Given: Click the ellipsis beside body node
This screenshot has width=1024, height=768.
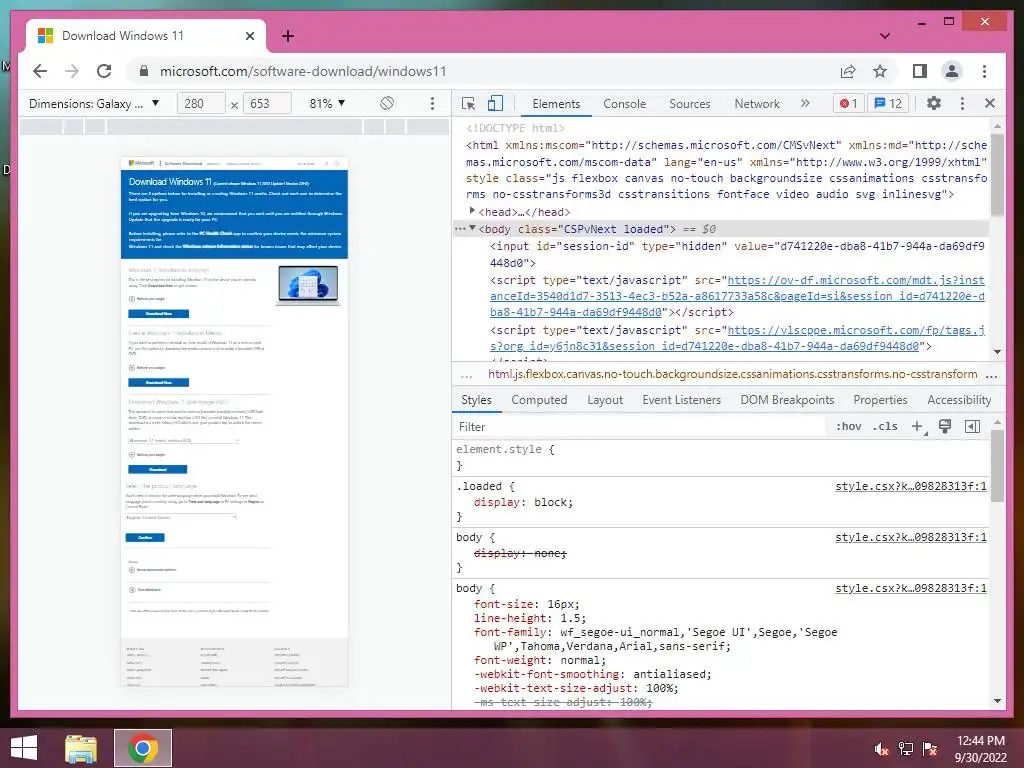Looking at the screenshot, I should tap(460, 229).
